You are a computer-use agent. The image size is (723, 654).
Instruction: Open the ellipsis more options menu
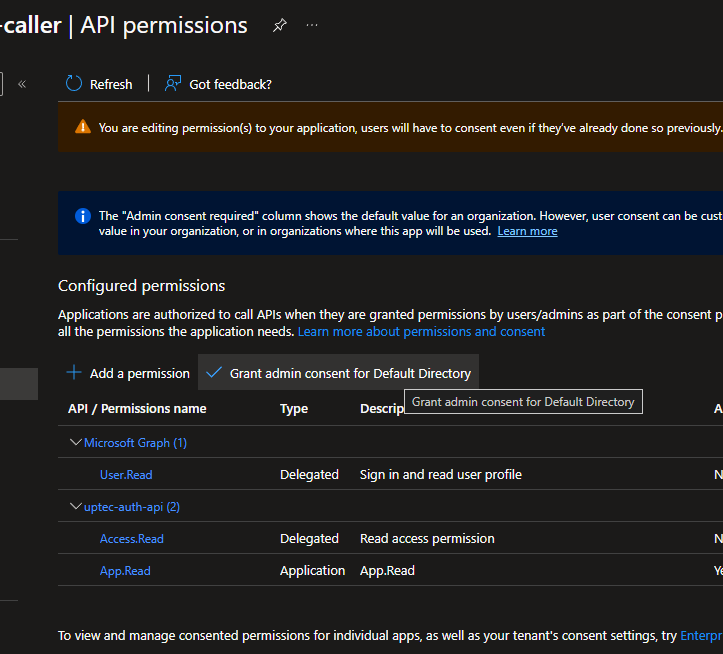312,26
